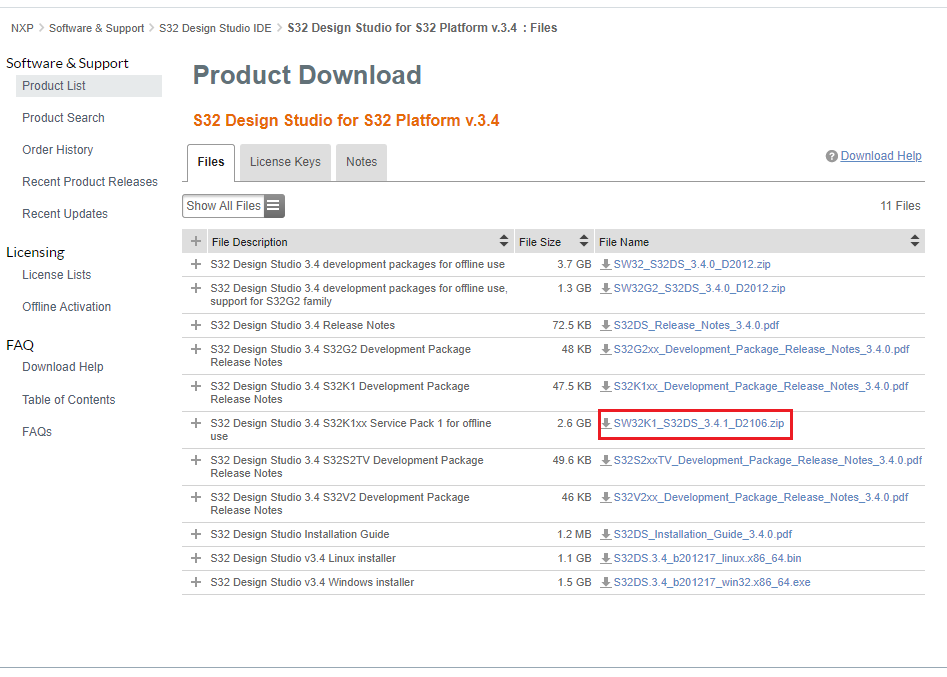947x677 pixels.
Task: Download S32DS_Installation_Guide_3.4.0.pdf link
Action: [x=703, y=534]
